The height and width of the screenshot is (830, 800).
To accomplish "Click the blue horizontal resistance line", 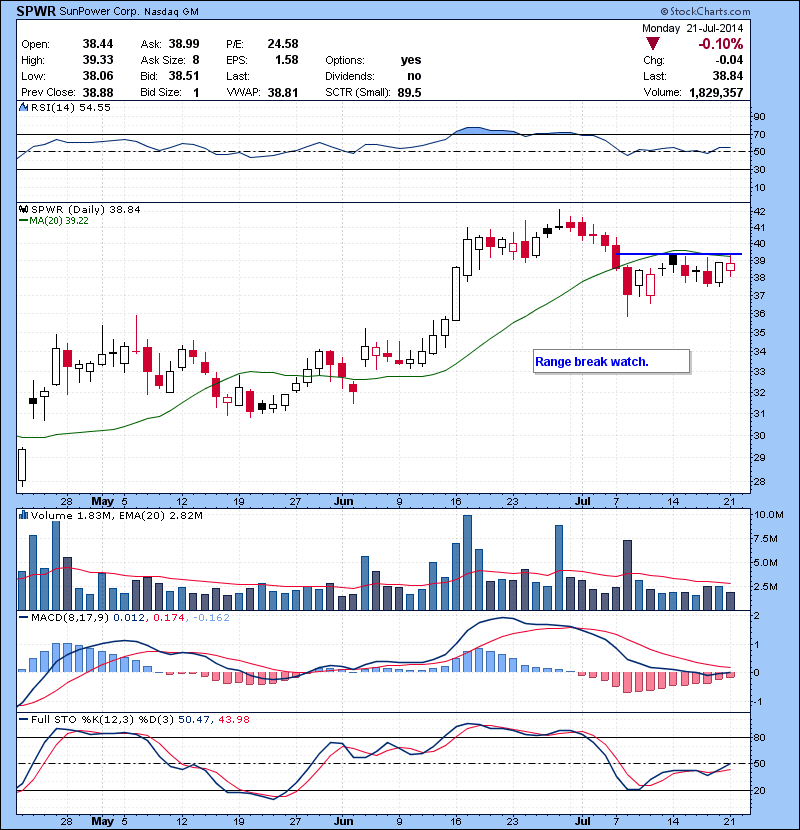I will (678, 254).
